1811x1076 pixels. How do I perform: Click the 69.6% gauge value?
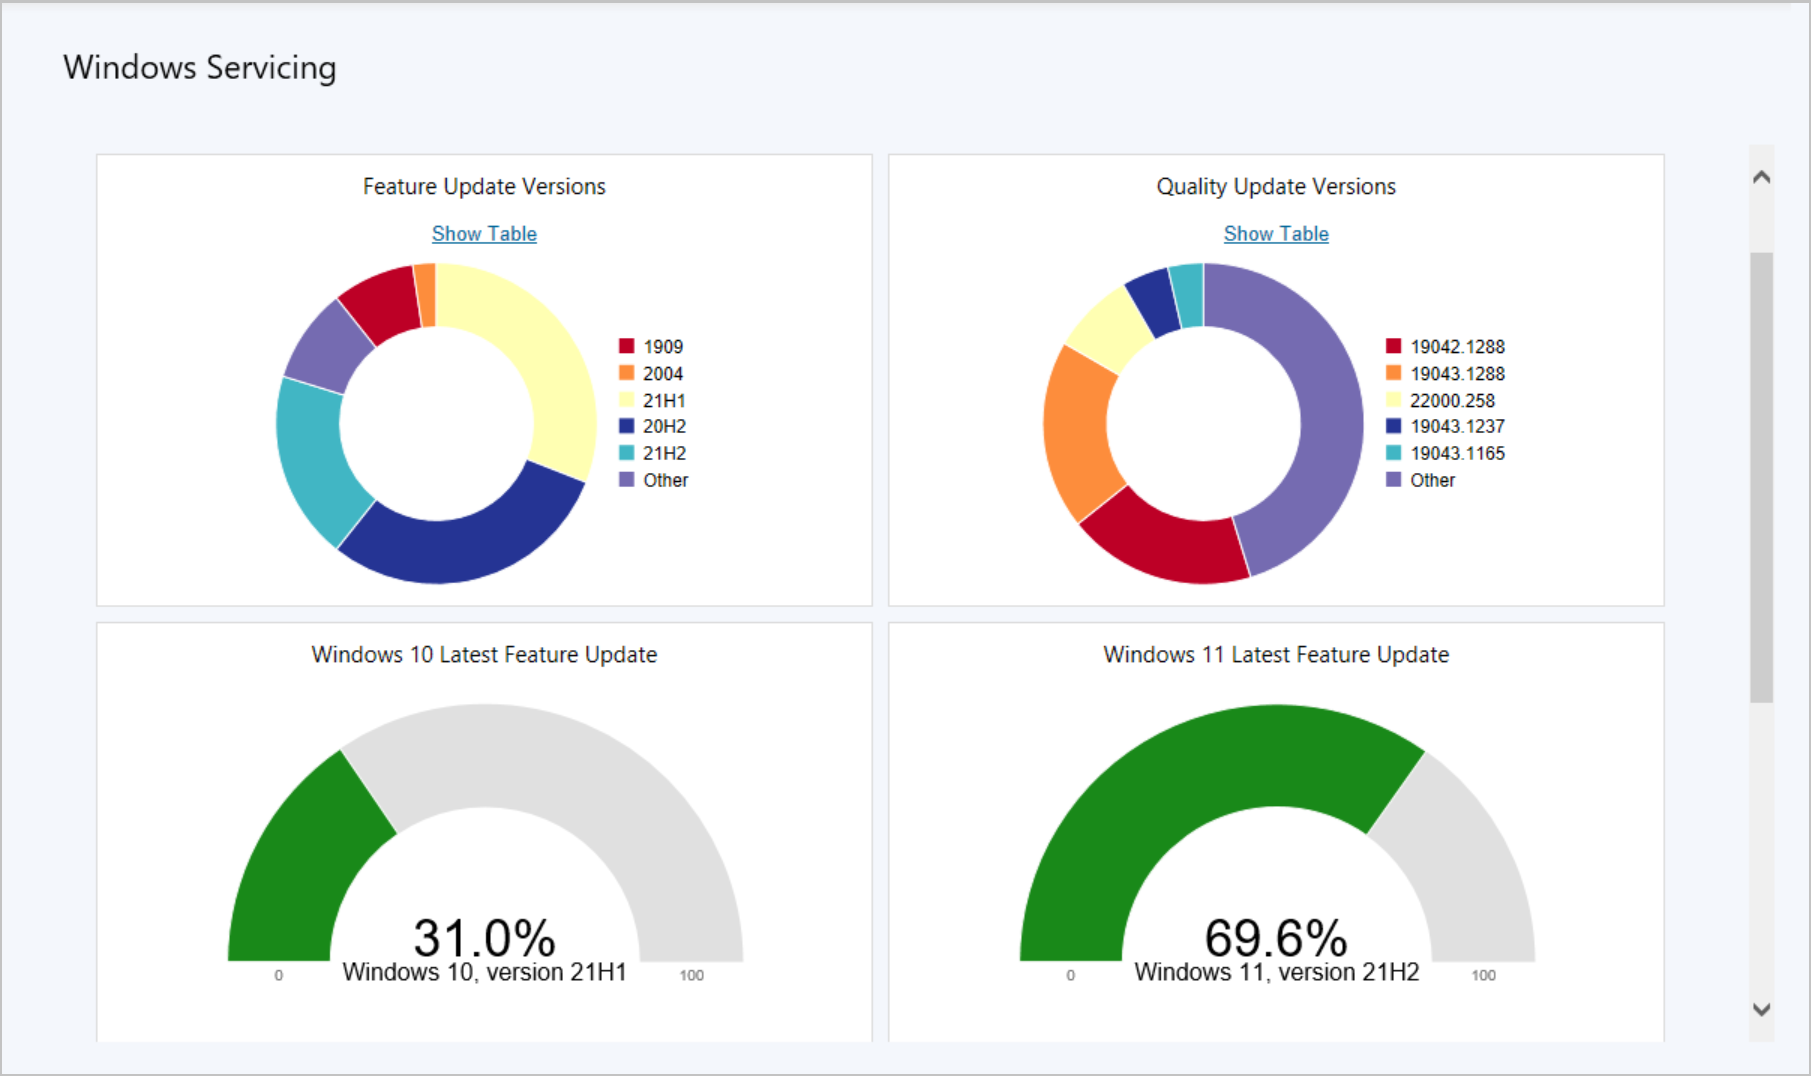click(1276, 938)
